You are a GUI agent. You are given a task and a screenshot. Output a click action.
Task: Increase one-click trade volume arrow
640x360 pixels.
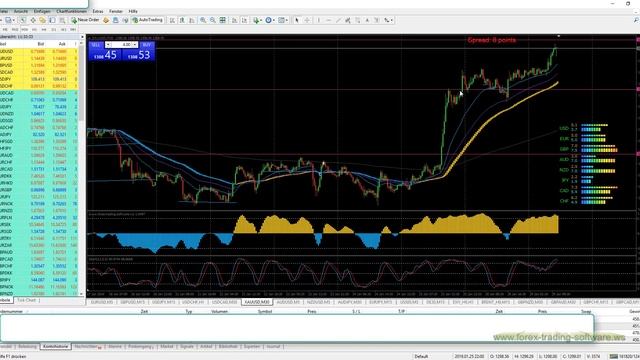point(135,44)
